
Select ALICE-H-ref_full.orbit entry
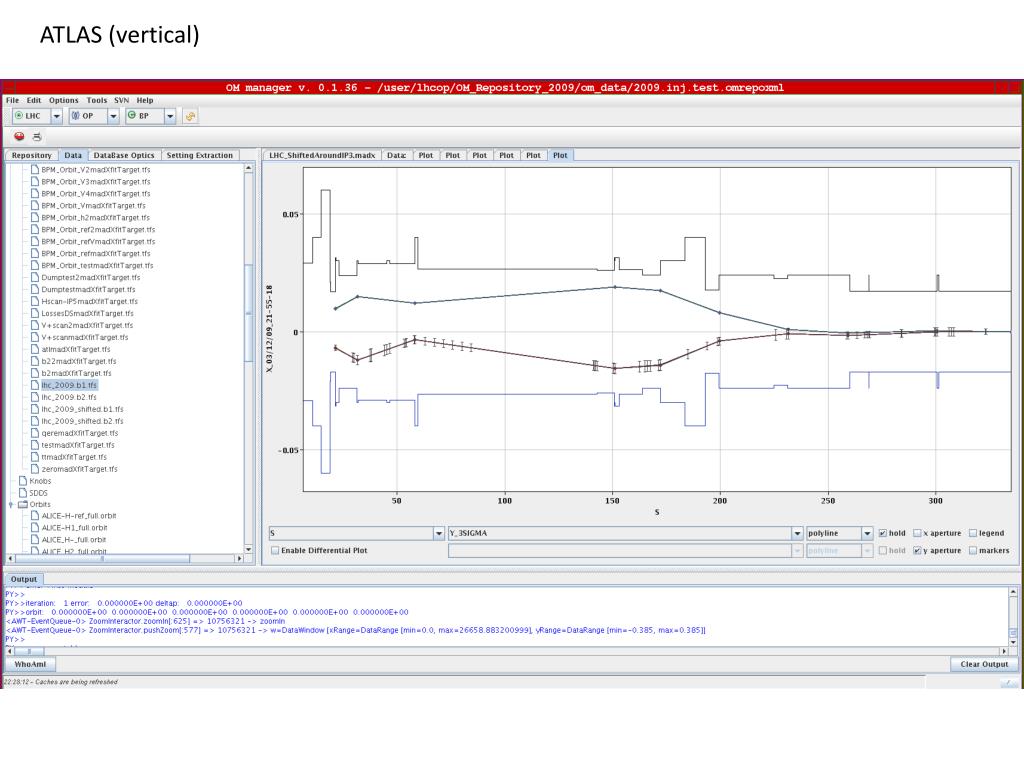78,516
